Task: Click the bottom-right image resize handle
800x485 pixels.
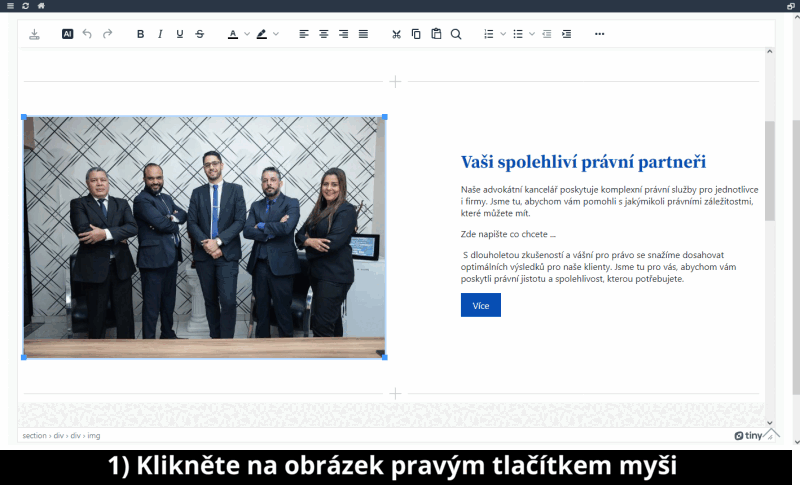Action: coord(385,358)
